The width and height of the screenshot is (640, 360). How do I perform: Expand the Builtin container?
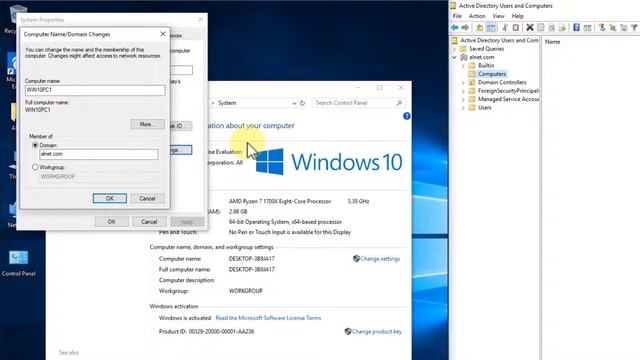pos(463,66)
